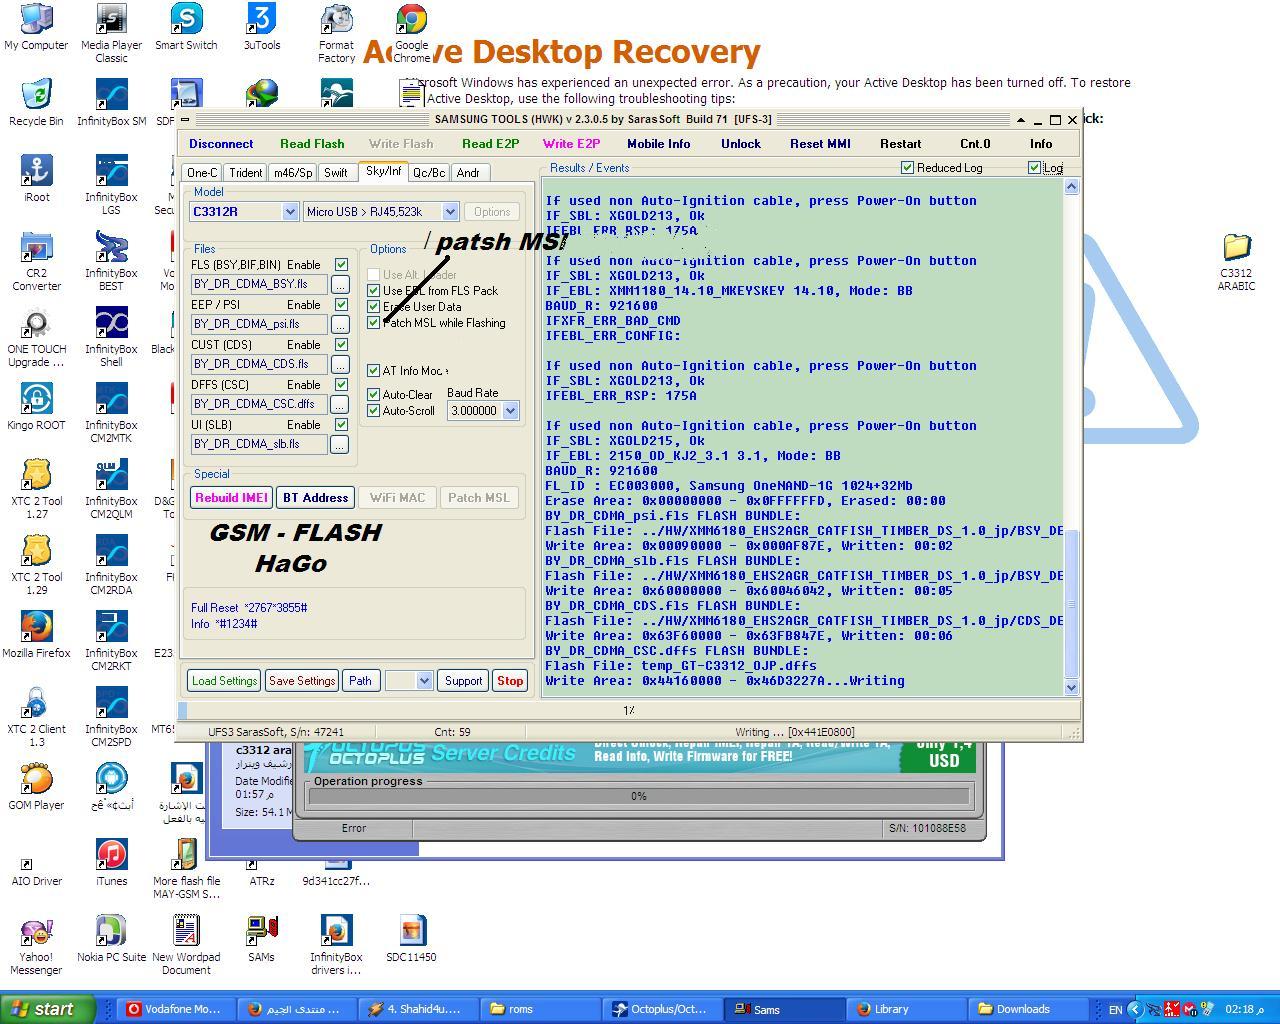Open Yahoo! Messenger desktop icon
The width and height of the screenshot is (1280, 1024).
(36, 945)
